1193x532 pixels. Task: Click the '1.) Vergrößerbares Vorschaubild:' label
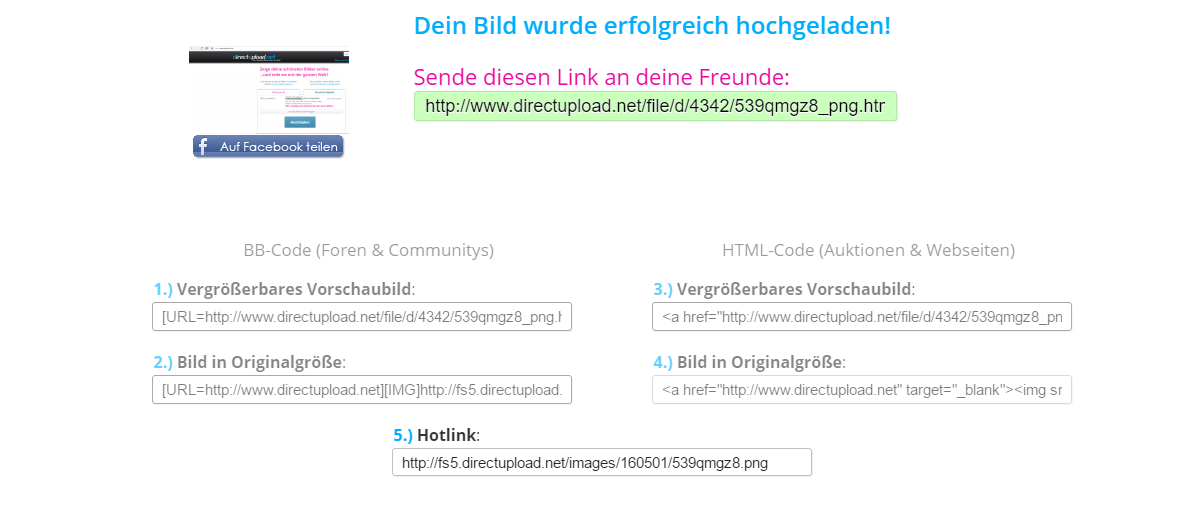(x=285, y=289)
